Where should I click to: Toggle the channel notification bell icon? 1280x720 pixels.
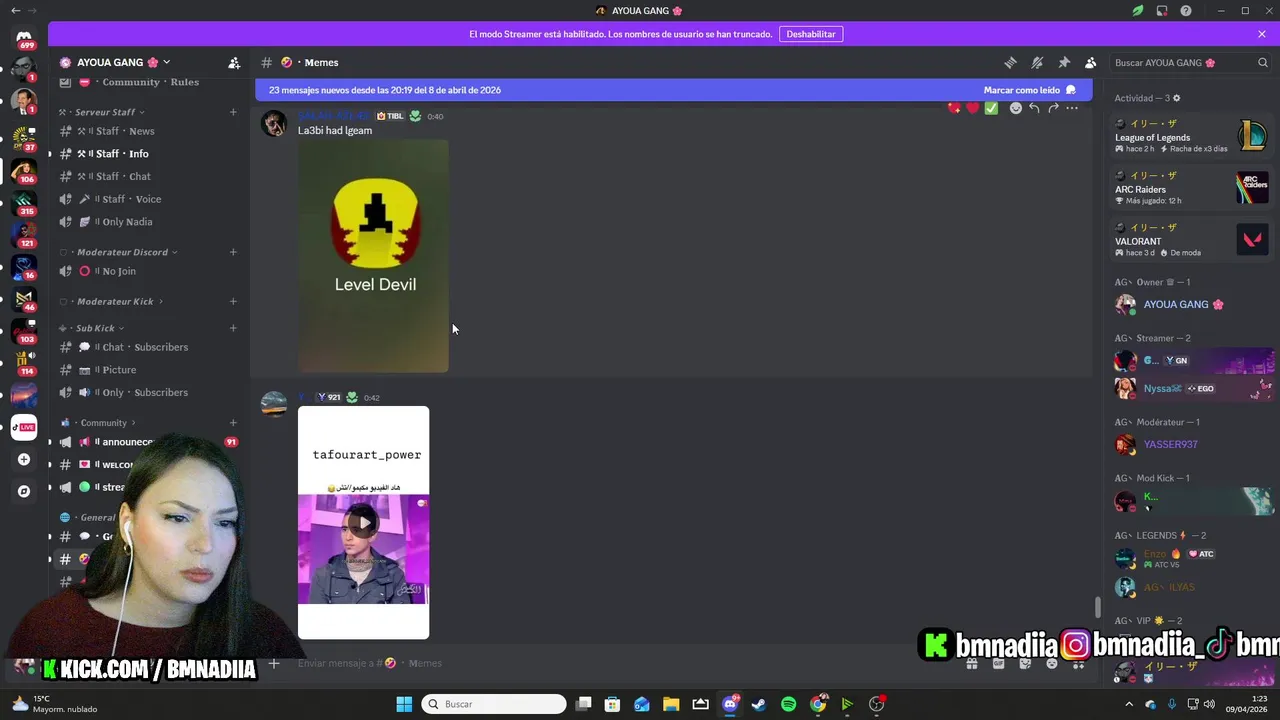point(1037,62)
